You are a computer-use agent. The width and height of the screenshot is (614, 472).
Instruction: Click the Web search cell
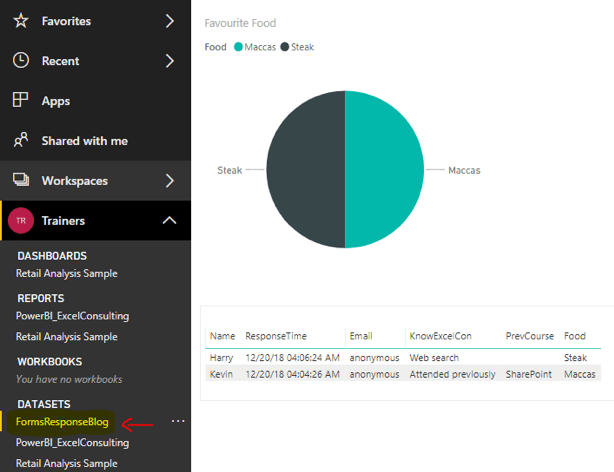point(434,358)
